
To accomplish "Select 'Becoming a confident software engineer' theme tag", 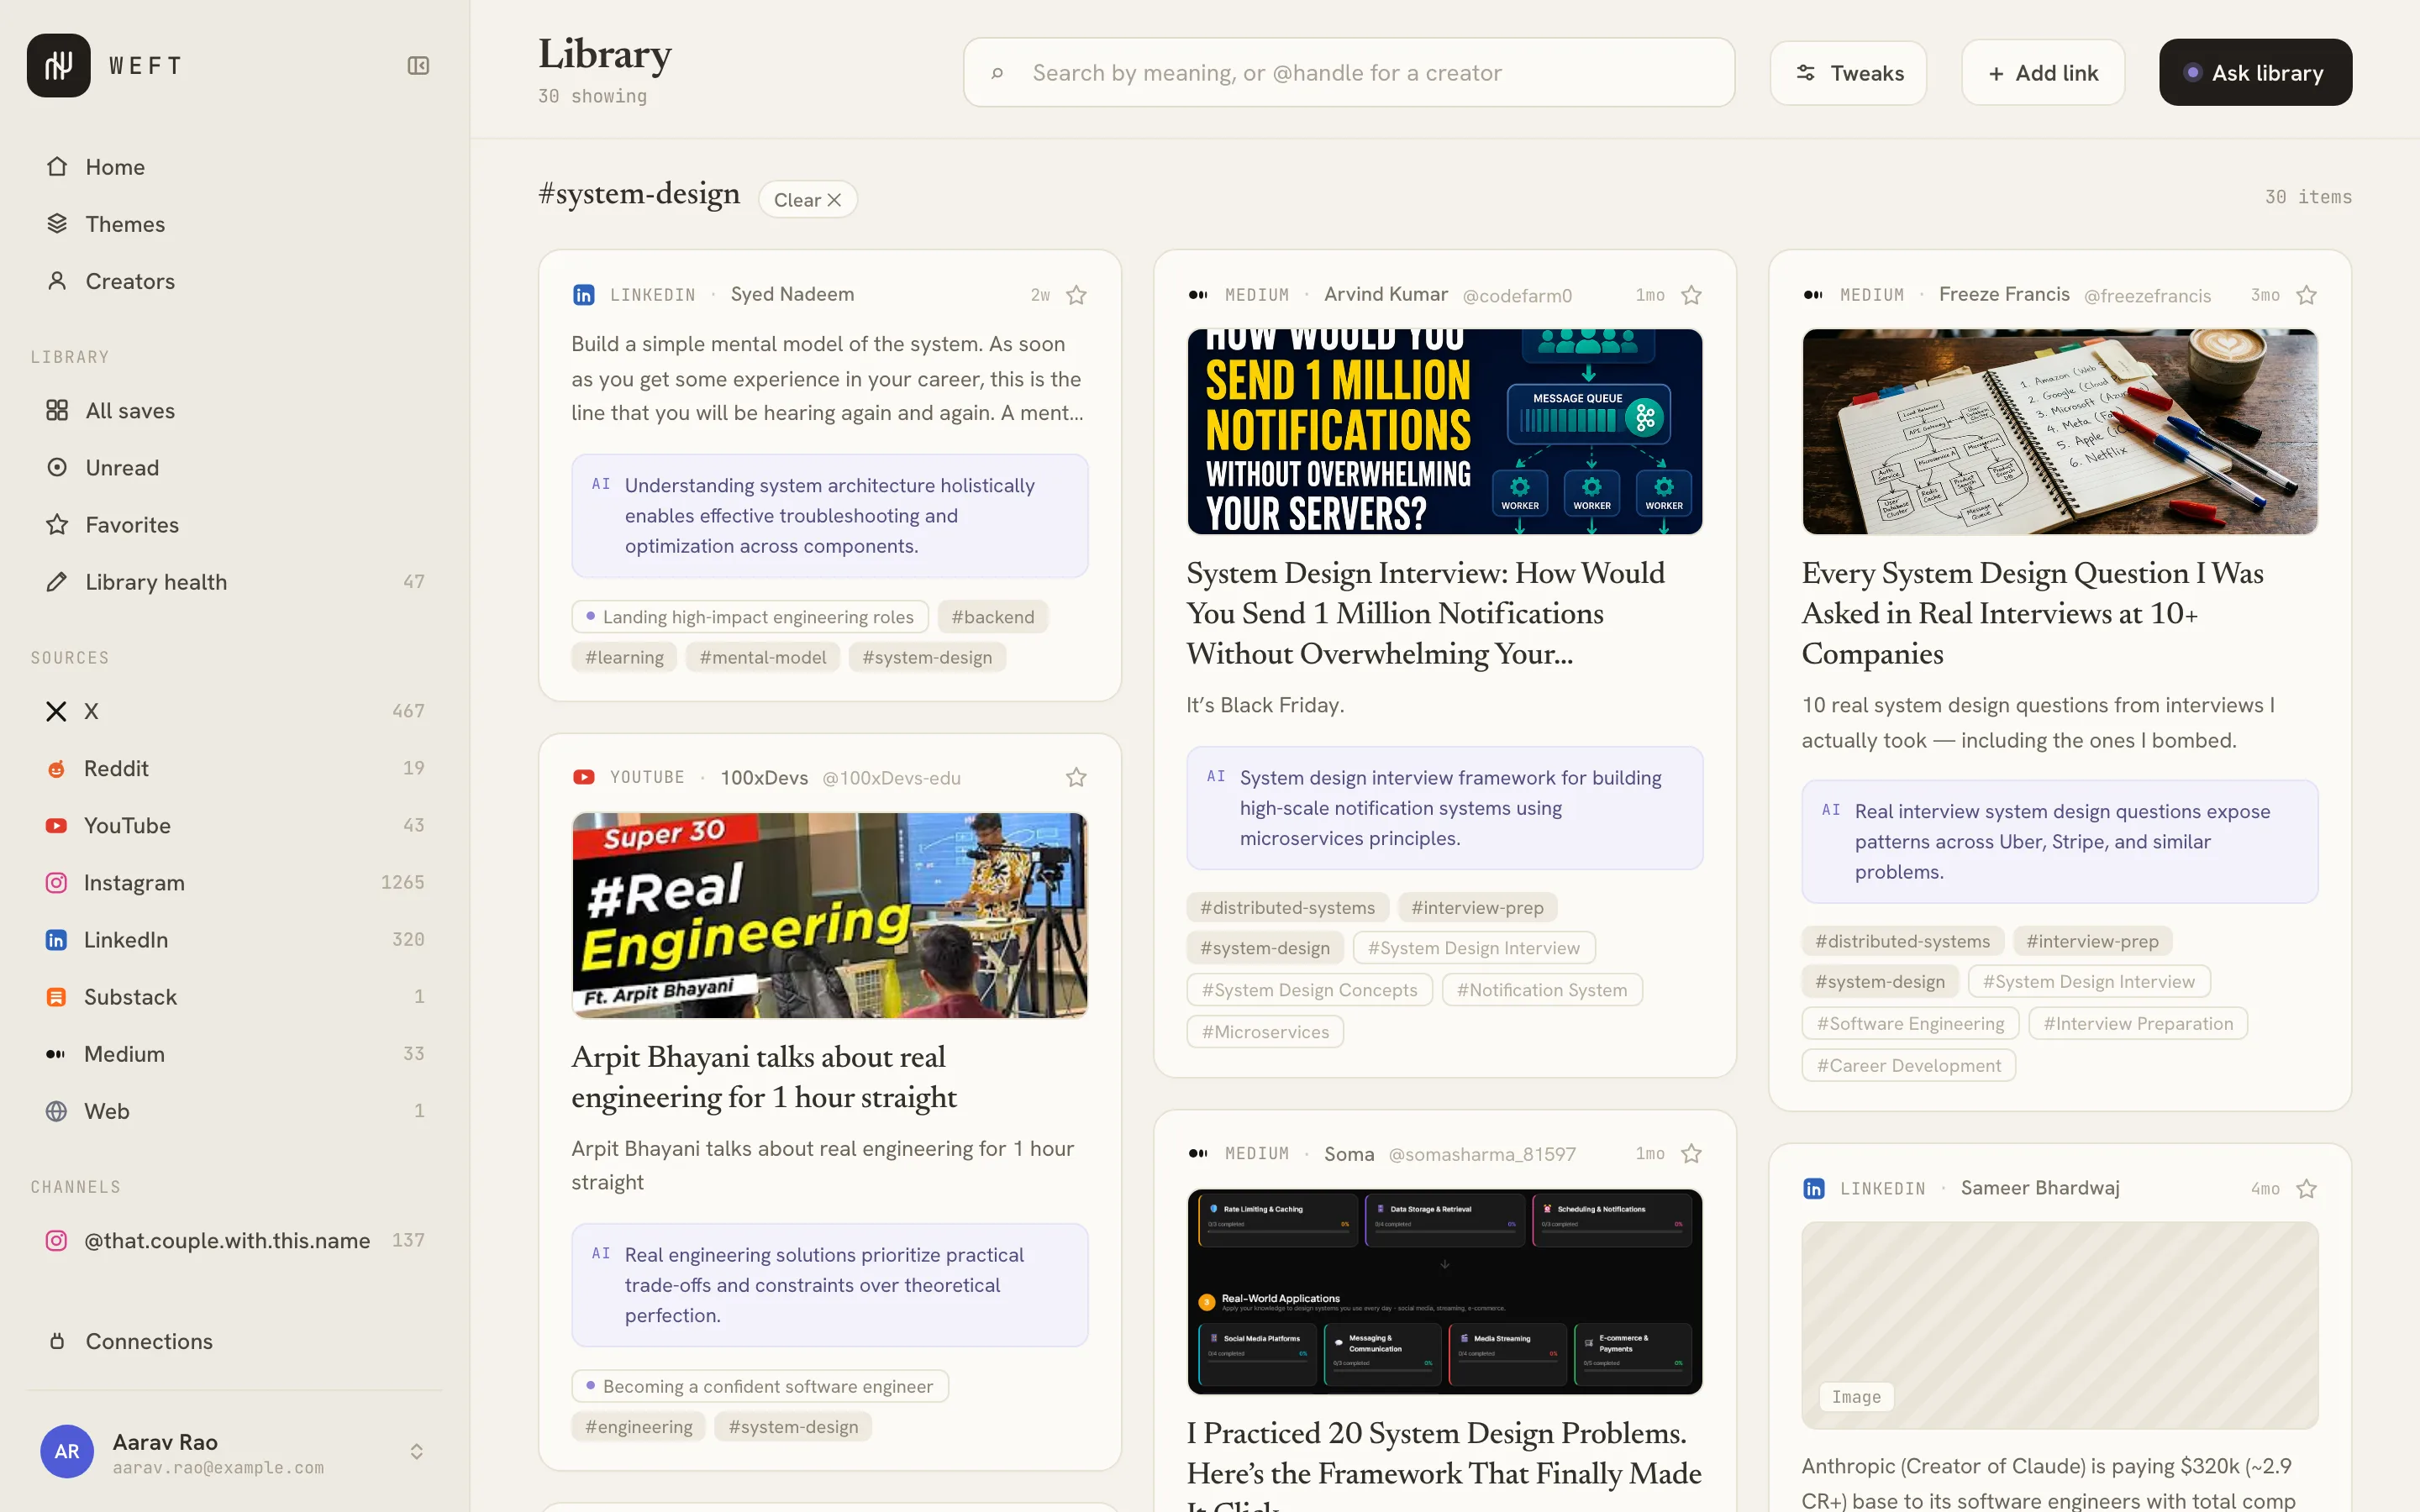I will coord(760,1386).
